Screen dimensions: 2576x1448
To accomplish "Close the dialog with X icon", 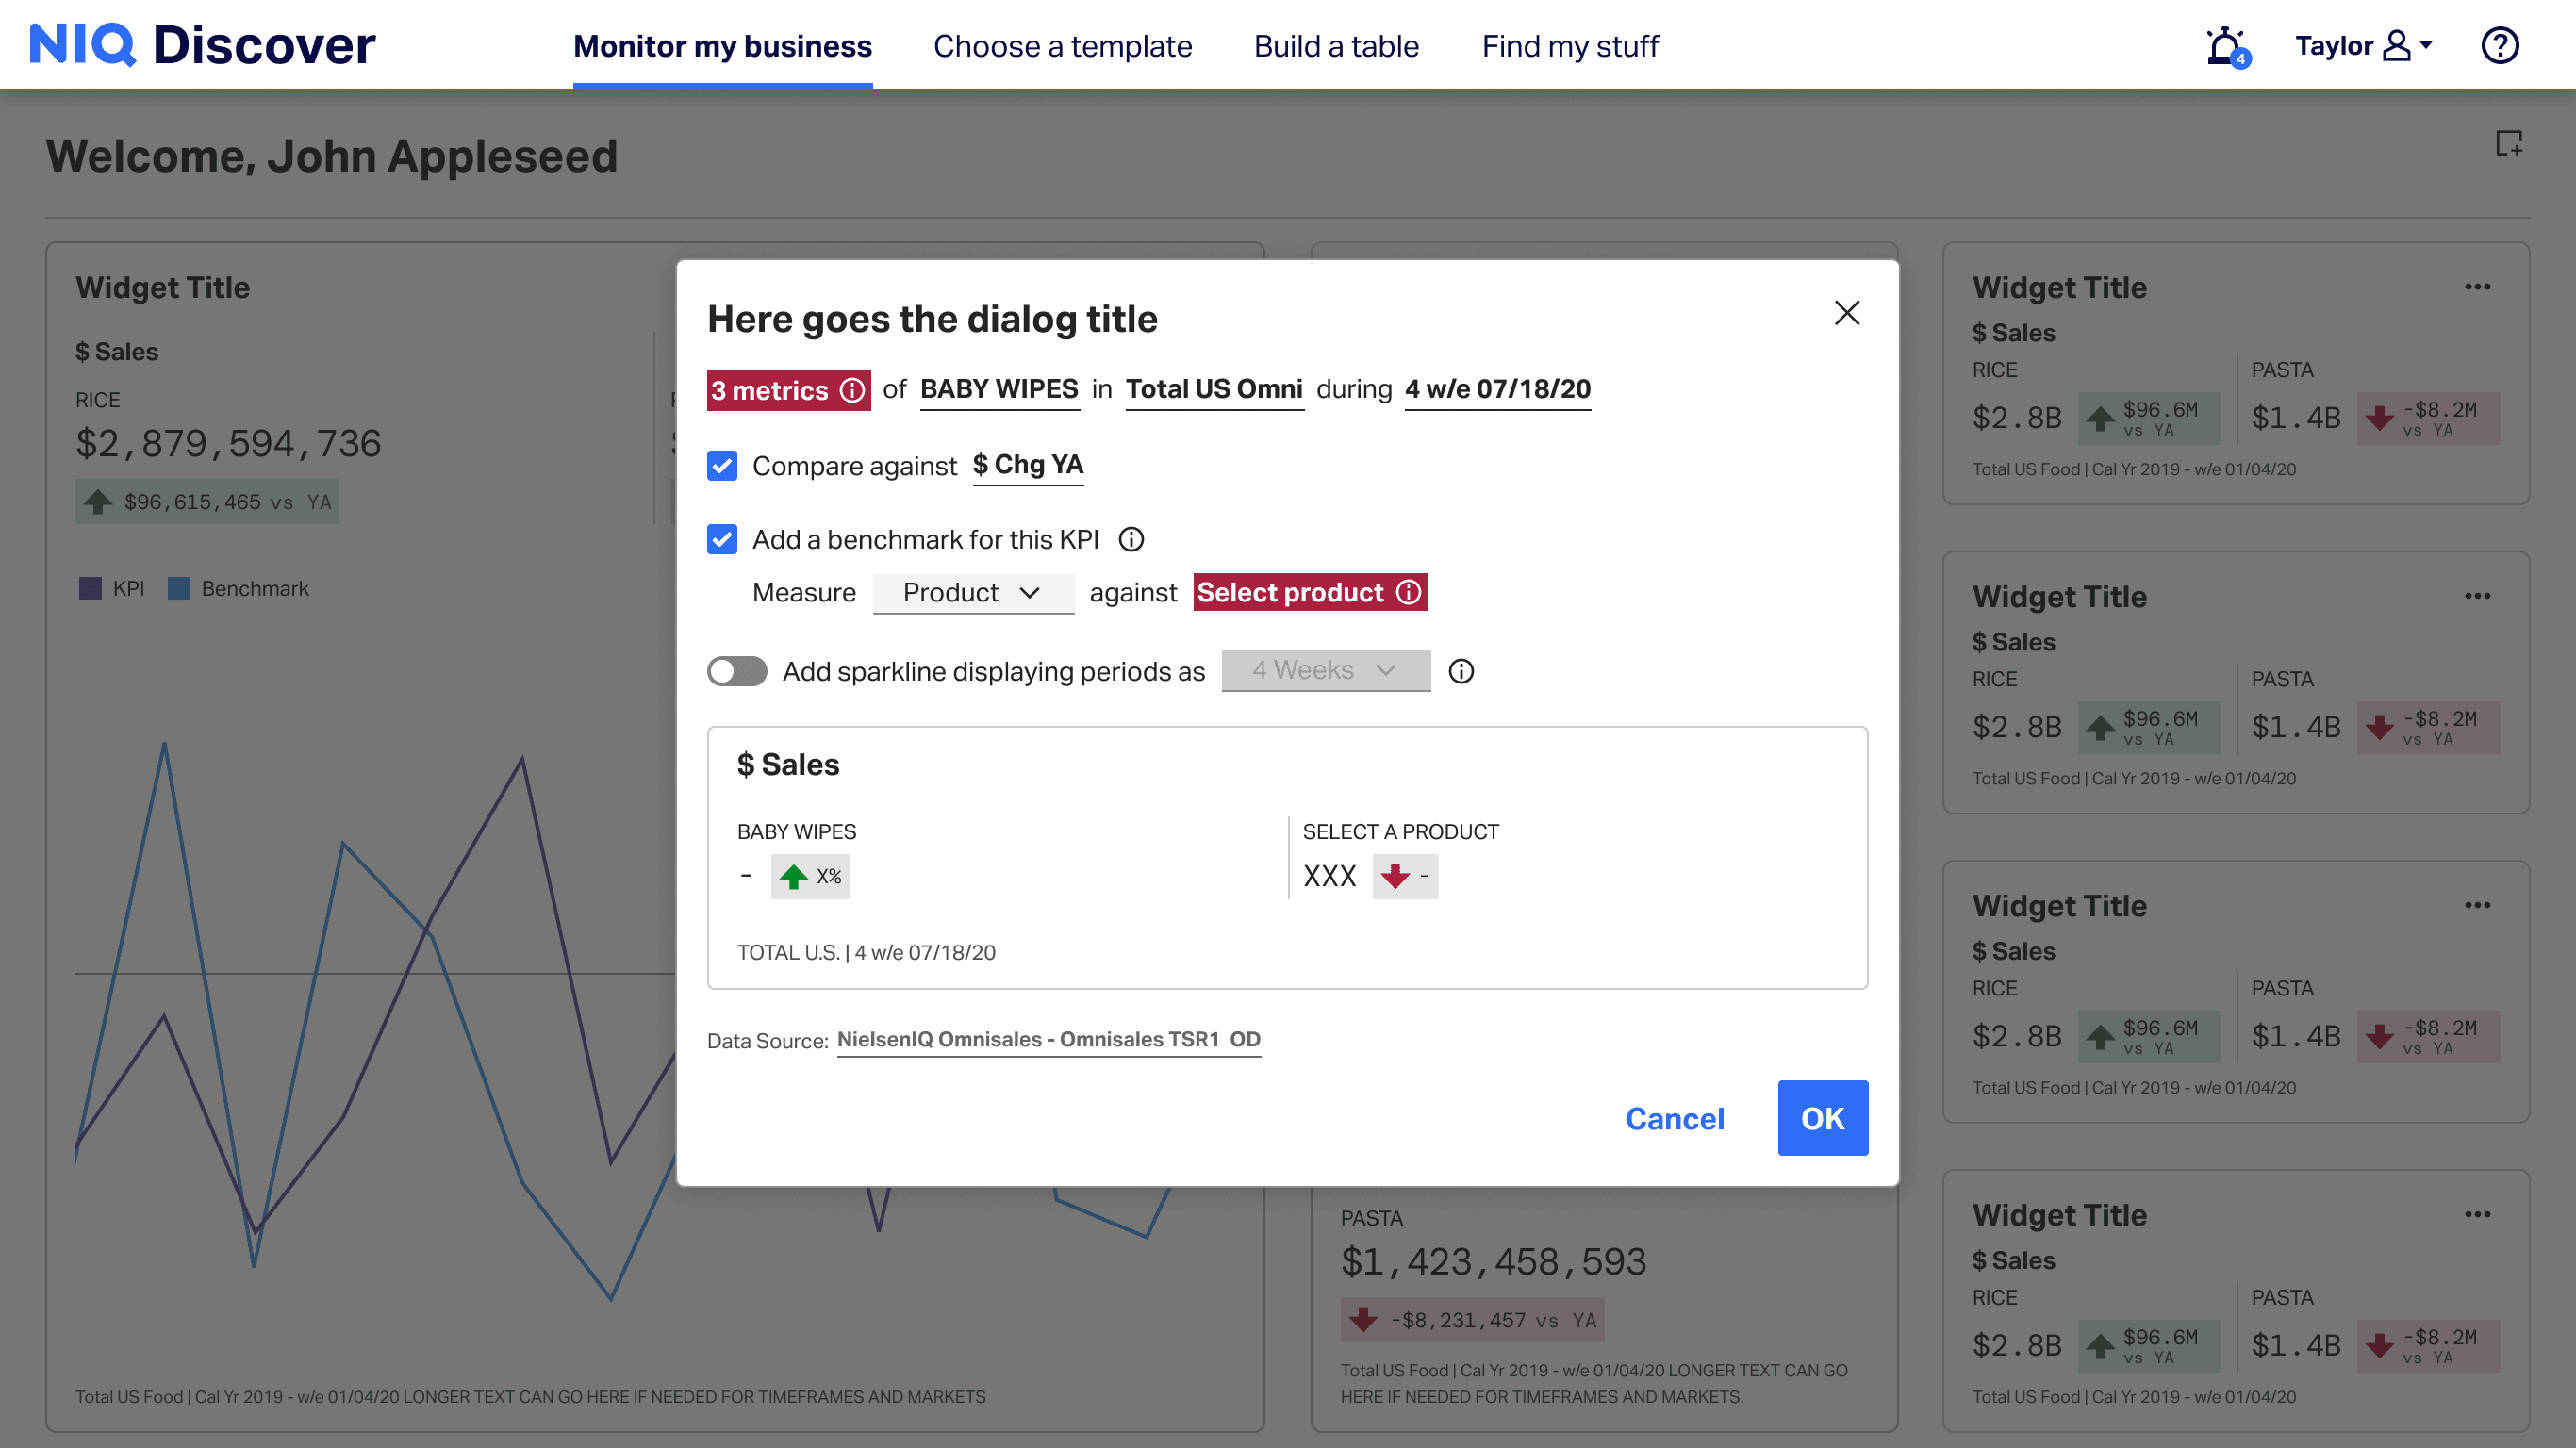I will 1847,314.
